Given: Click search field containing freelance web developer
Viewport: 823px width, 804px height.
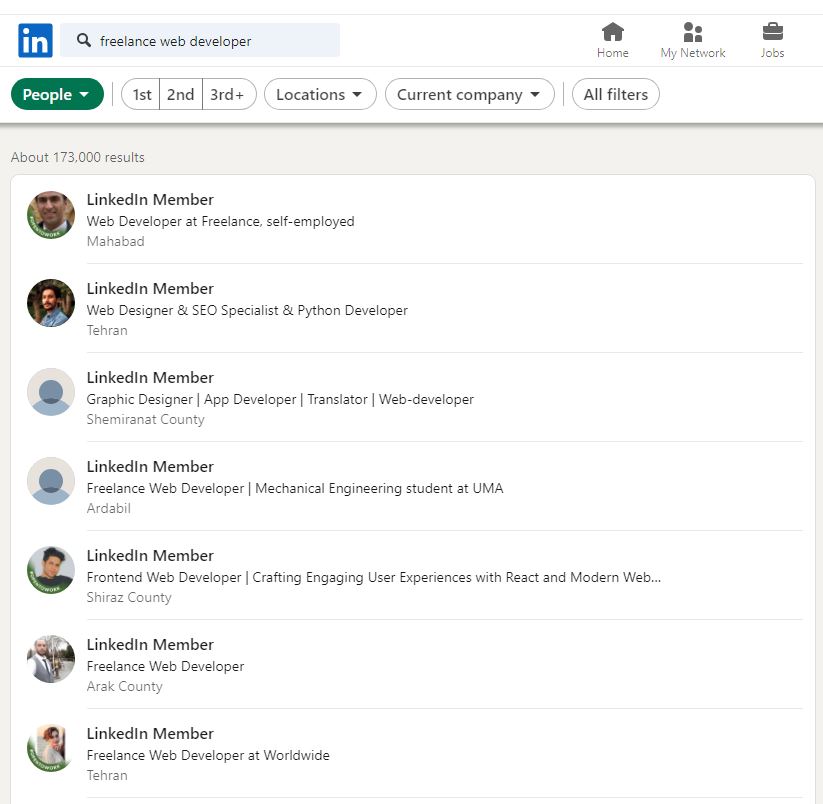Looking at the screenshot, I should click(x=200, y=40).
